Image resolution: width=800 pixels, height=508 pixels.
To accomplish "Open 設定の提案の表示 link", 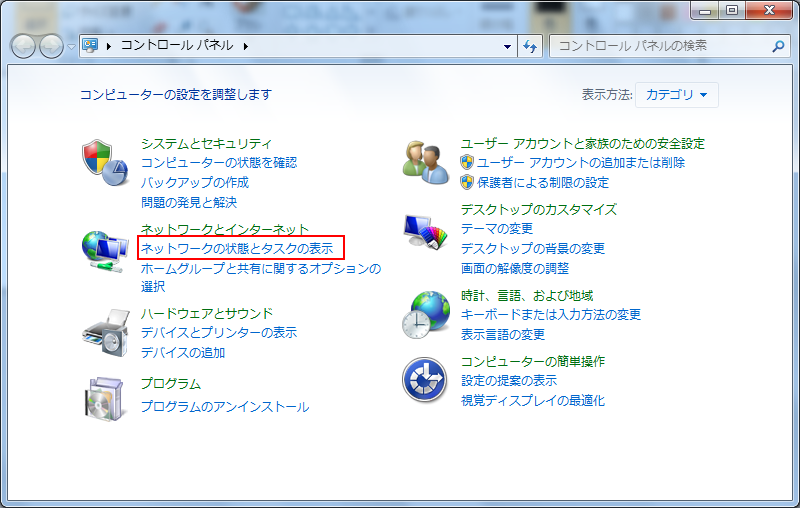I will point(509,380).
